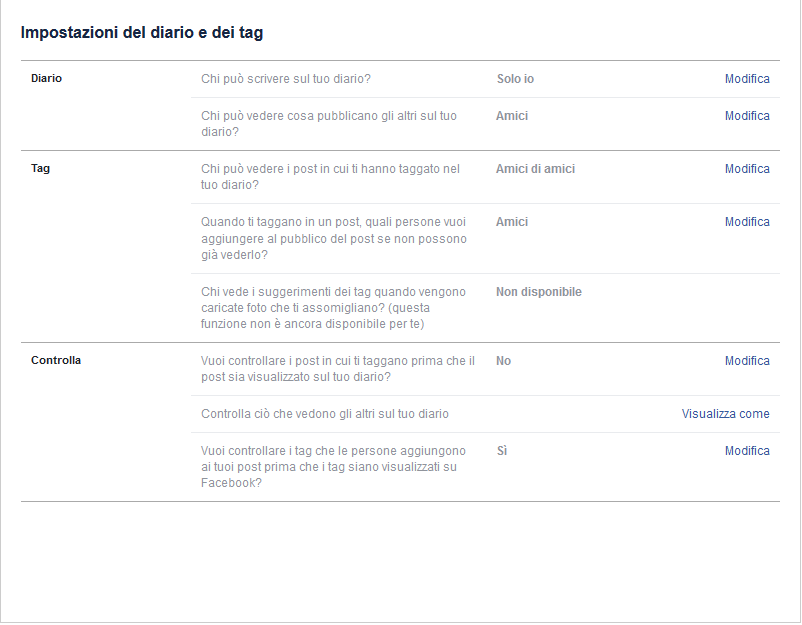Click the Amici di amici value
Image resolution: width=802 pixels, height=625 pixels.
click(x=535, y=169)
